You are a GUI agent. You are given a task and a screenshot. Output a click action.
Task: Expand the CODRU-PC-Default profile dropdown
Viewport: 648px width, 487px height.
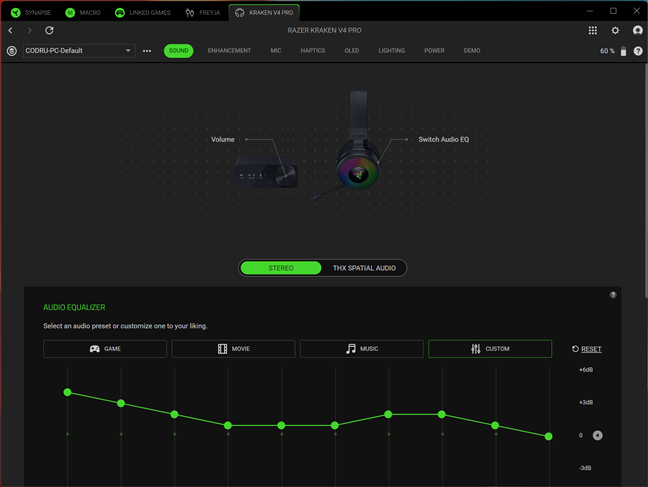(x=128, y=51)
